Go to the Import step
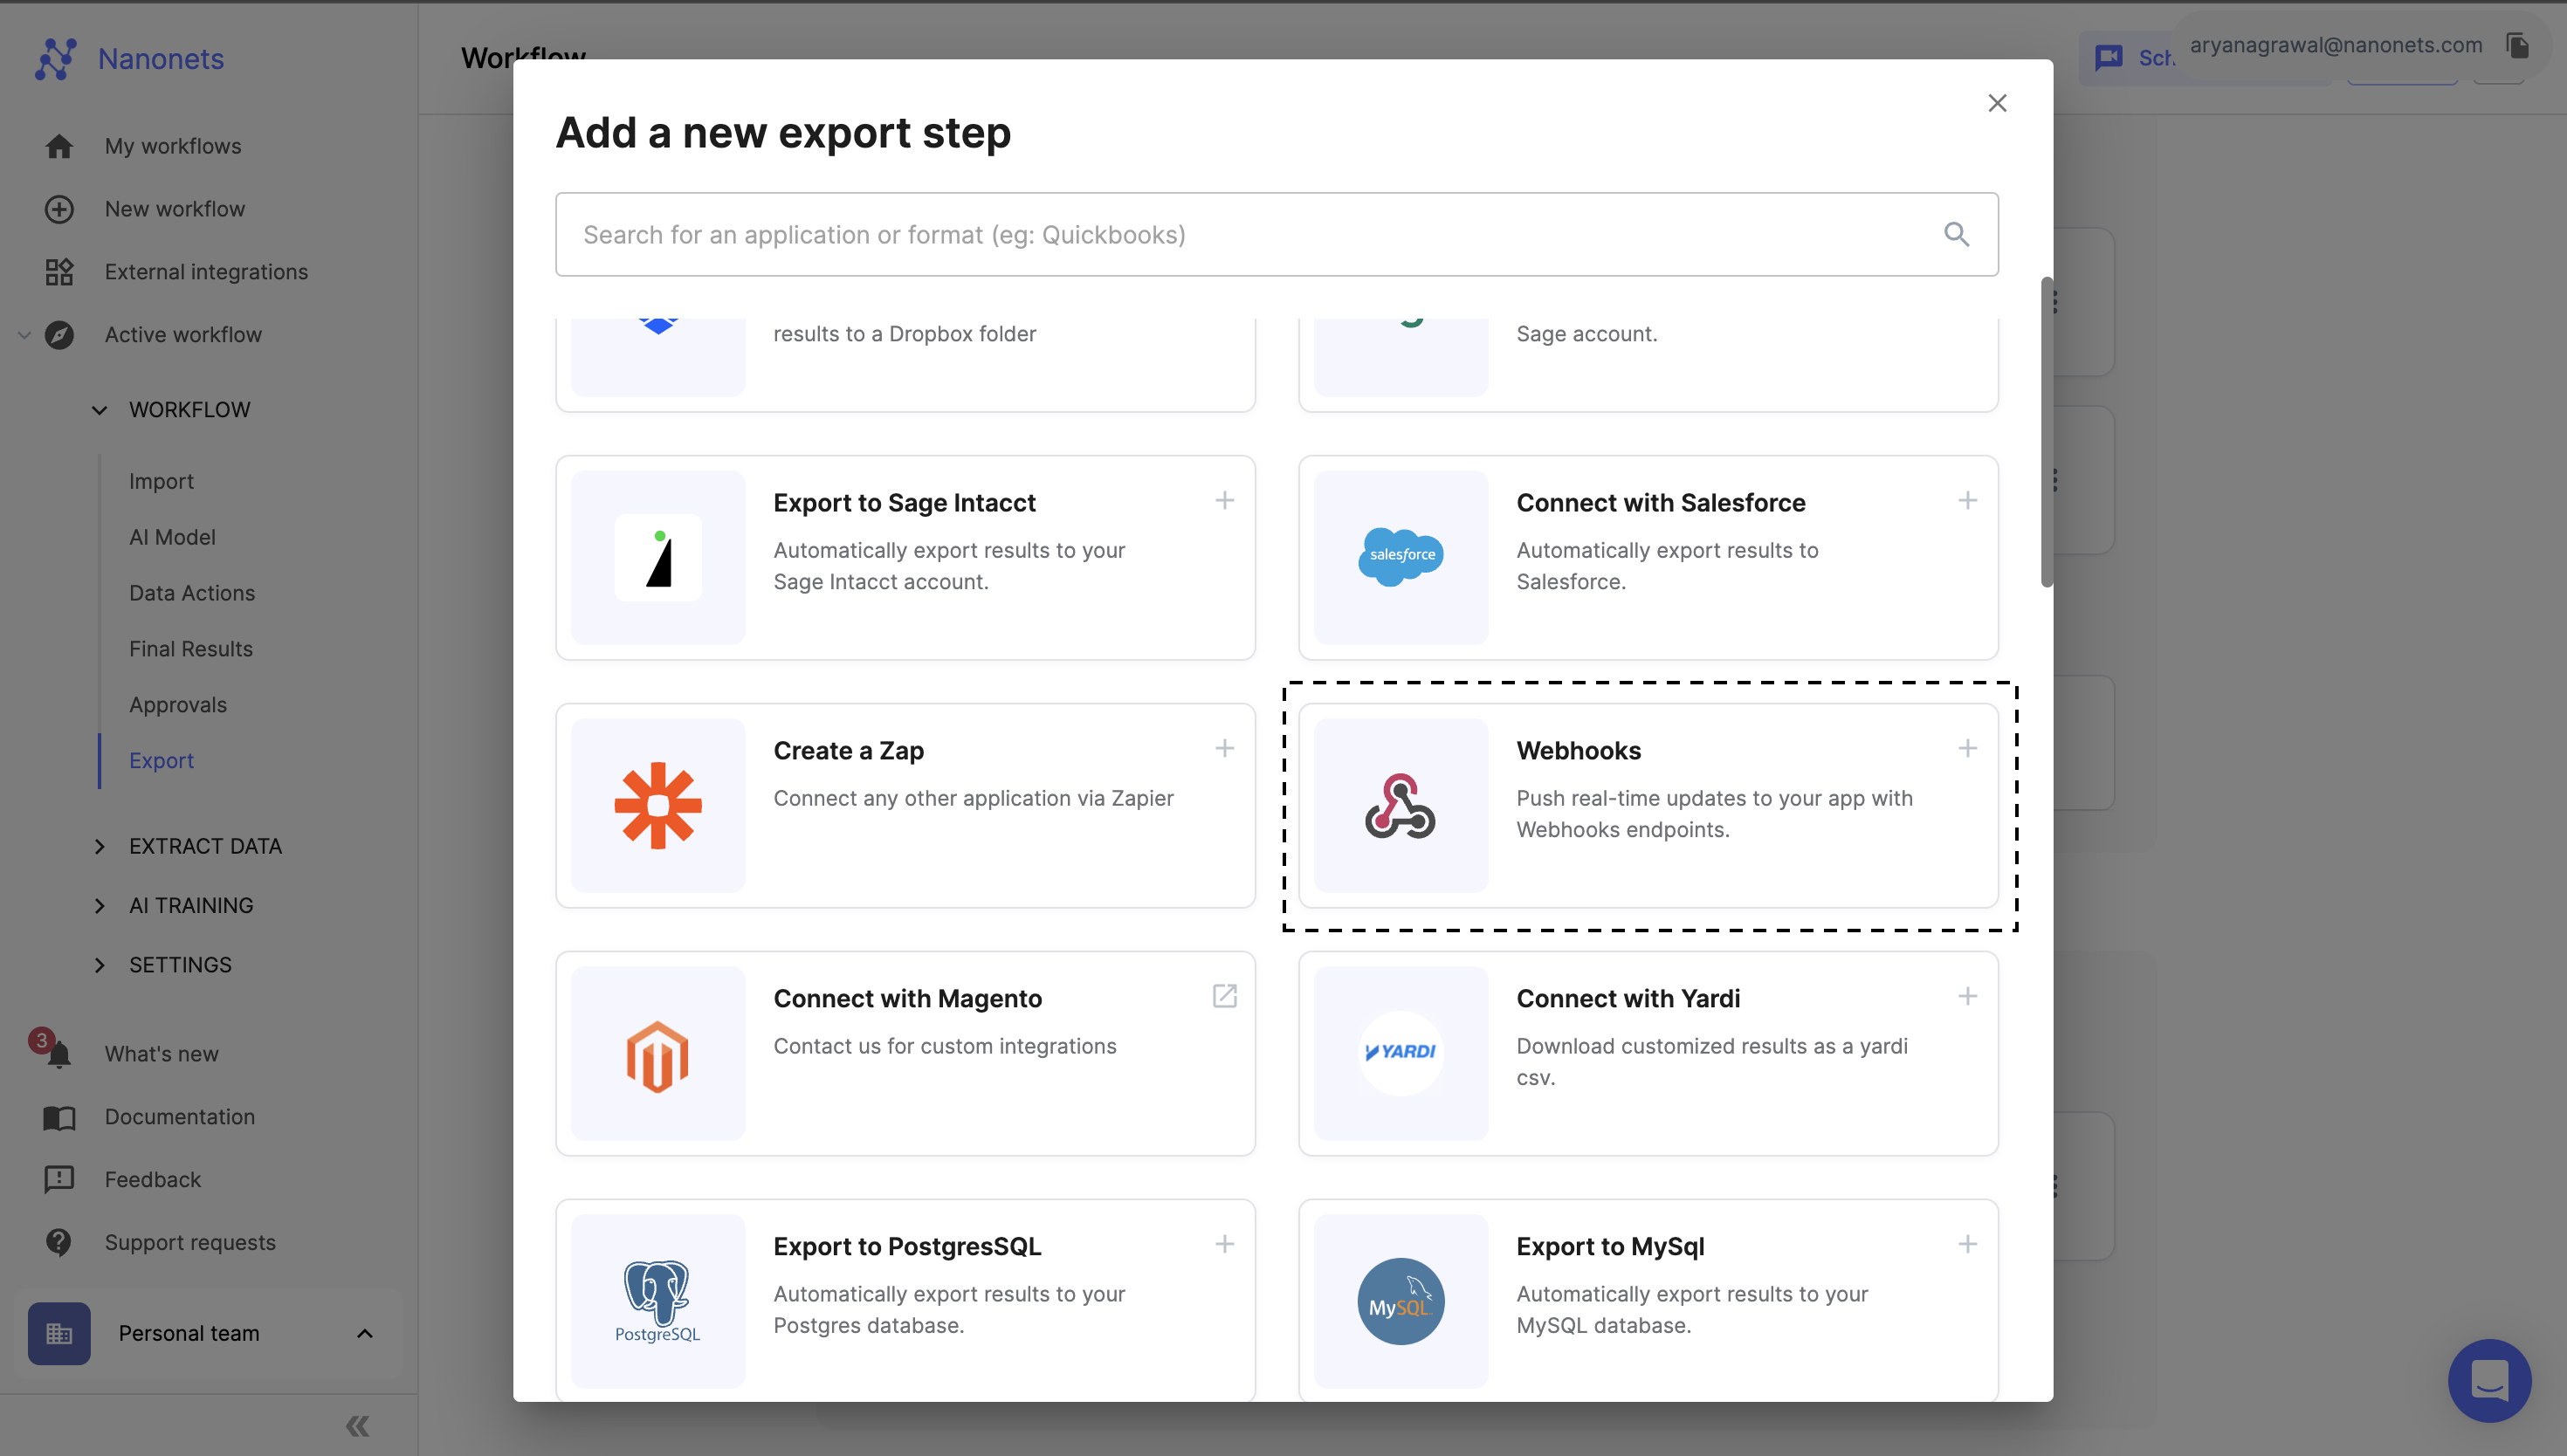The height and width of the screenshot is (1456, 2567). pyautogui.click(x=161, y=481)
